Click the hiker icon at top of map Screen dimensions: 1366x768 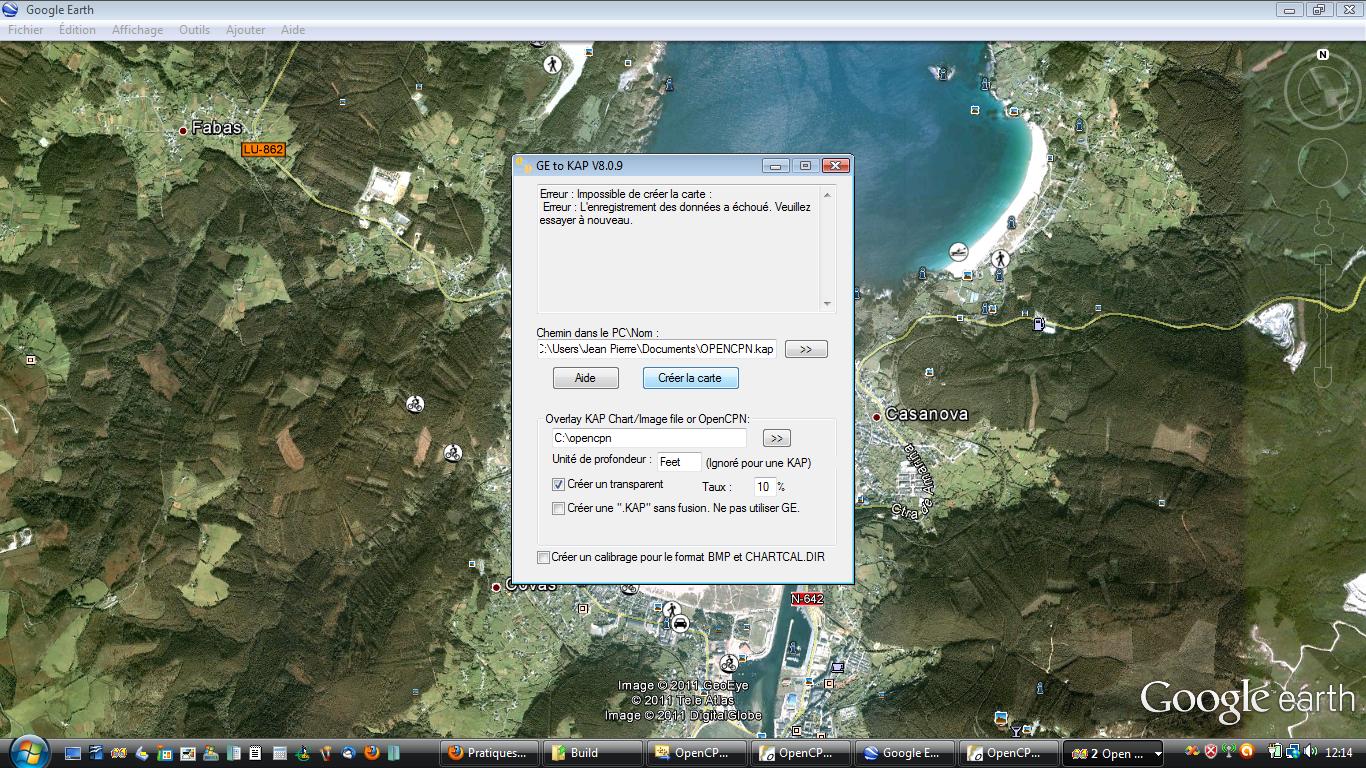coord(552,64)
